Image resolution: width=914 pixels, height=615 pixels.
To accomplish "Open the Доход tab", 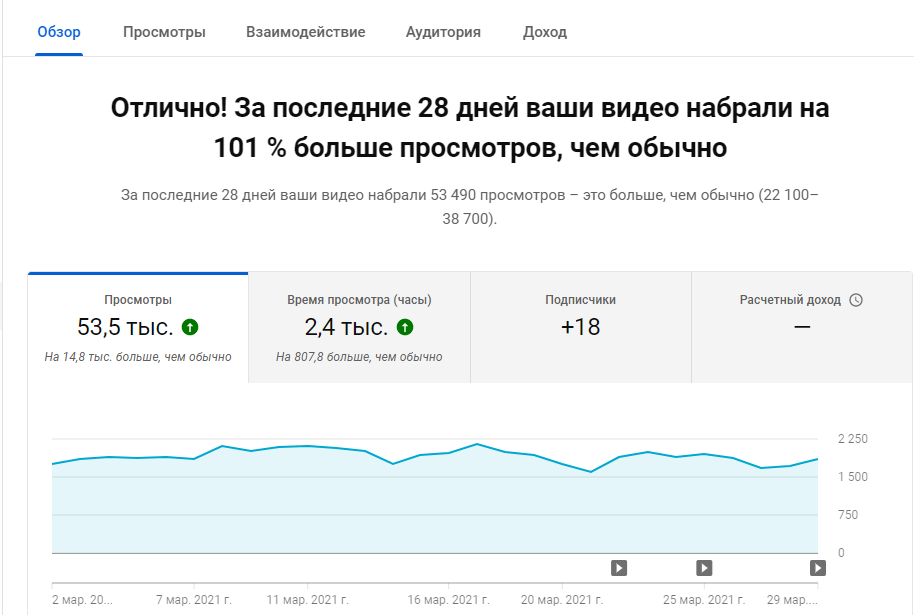I will [543, 31].
